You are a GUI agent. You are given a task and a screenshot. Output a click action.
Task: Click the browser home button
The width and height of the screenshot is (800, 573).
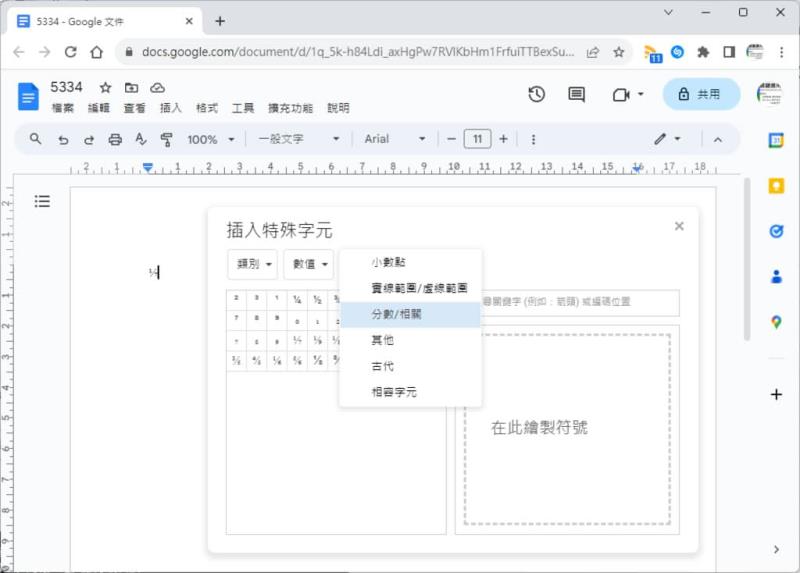click(x=96, y=52)
